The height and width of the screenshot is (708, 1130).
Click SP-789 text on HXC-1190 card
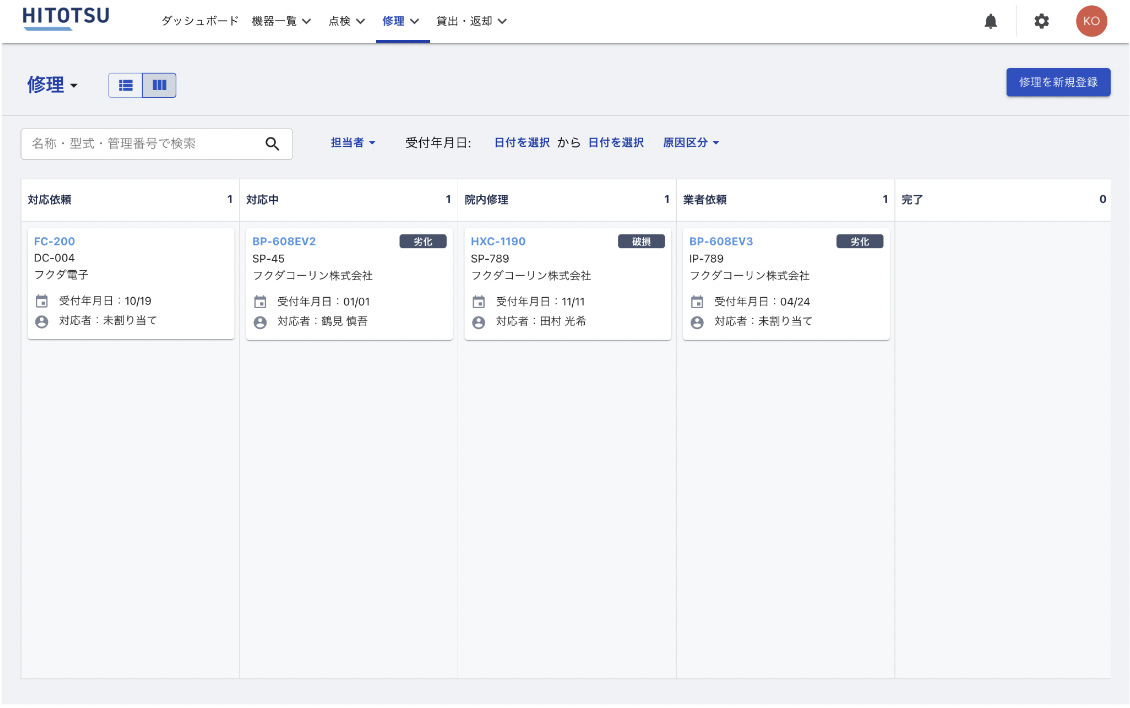[x=490, y=259]
